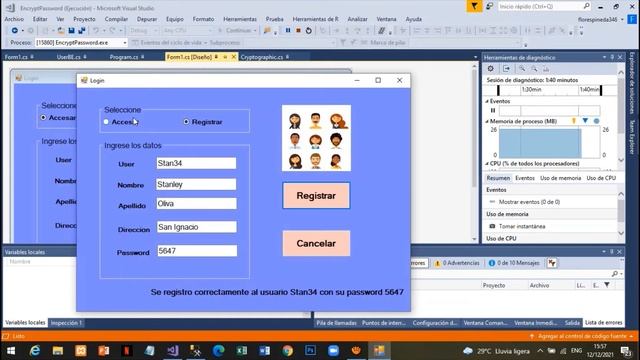The image size is (640, 360).
Task: Open the Ventana menu
Action: tap(386, 19)
